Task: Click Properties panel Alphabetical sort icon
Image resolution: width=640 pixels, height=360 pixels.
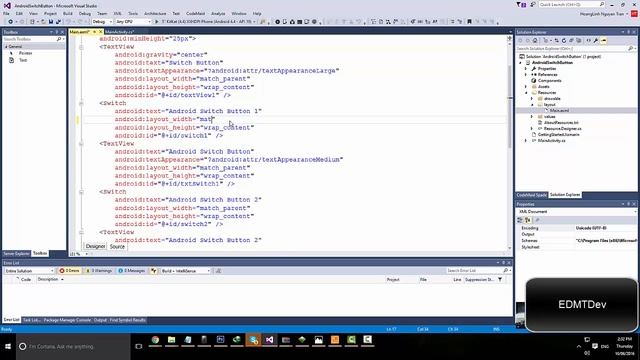Action: pos(527,220)
